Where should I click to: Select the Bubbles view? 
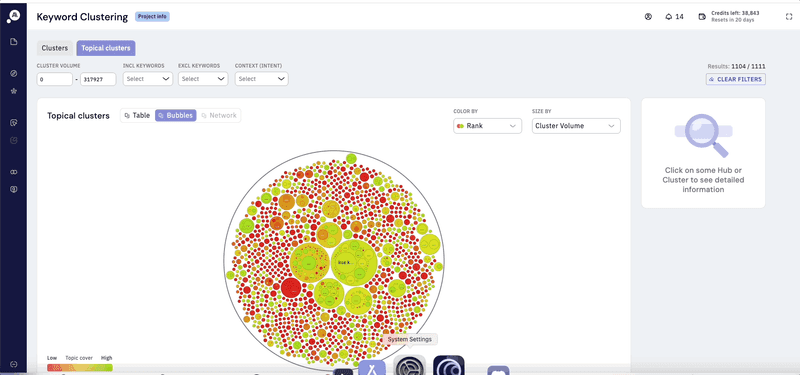click(176, 115)
